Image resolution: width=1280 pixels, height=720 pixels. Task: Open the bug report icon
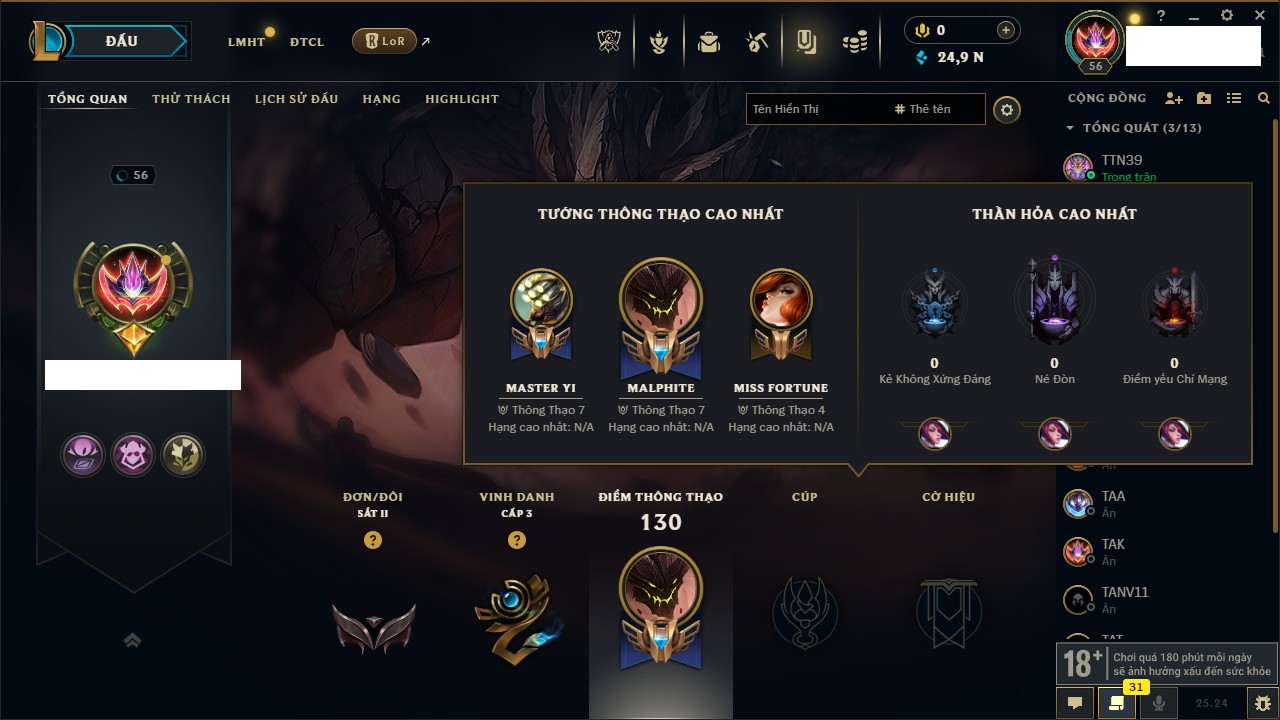tap(1263, 703)
